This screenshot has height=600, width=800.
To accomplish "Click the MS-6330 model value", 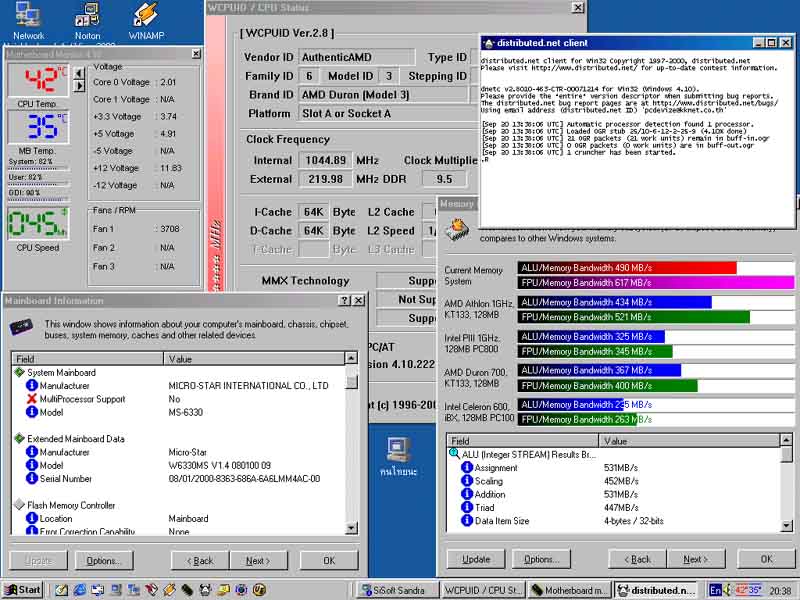I will 185,412.
